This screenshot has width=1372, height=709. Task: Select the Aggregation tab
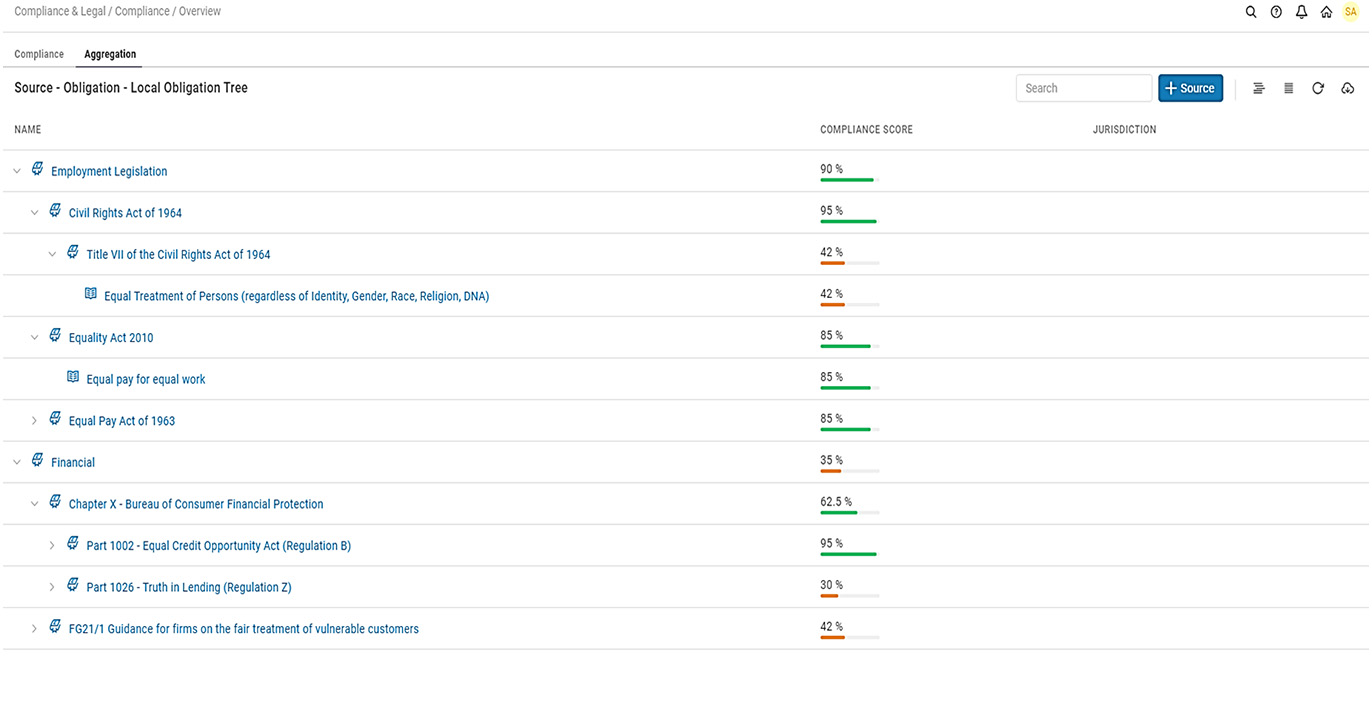click(x=110, y=54)
